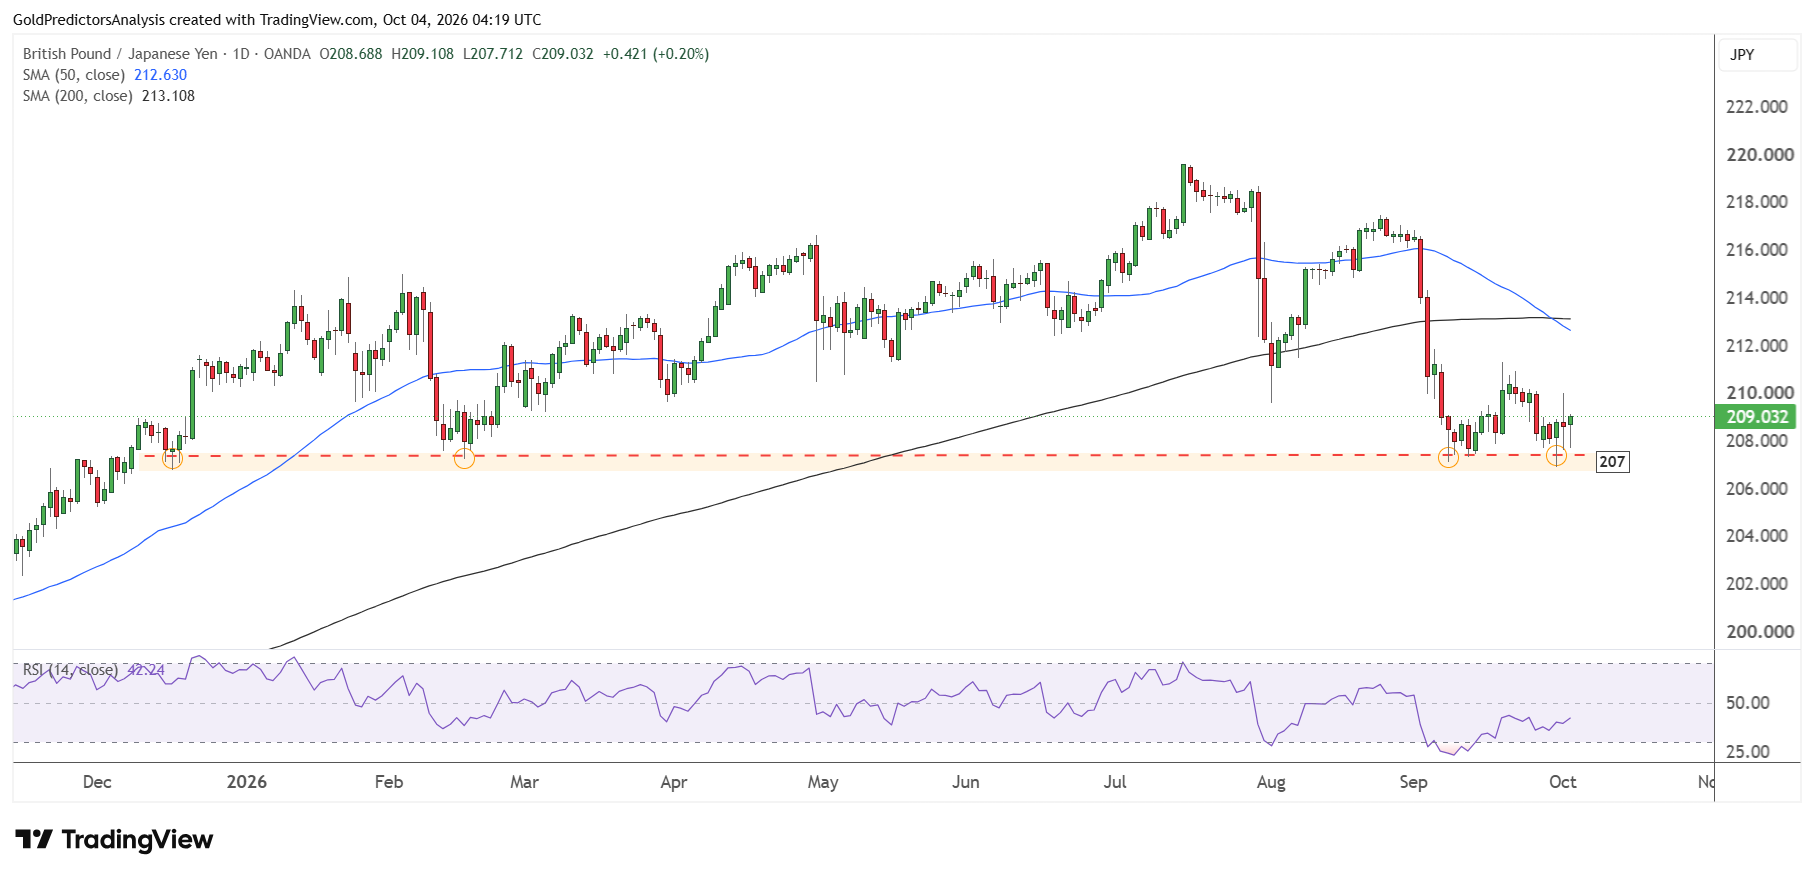
Task: Select the SMA (200, close) indicator legend
Action: pos(78,96)
